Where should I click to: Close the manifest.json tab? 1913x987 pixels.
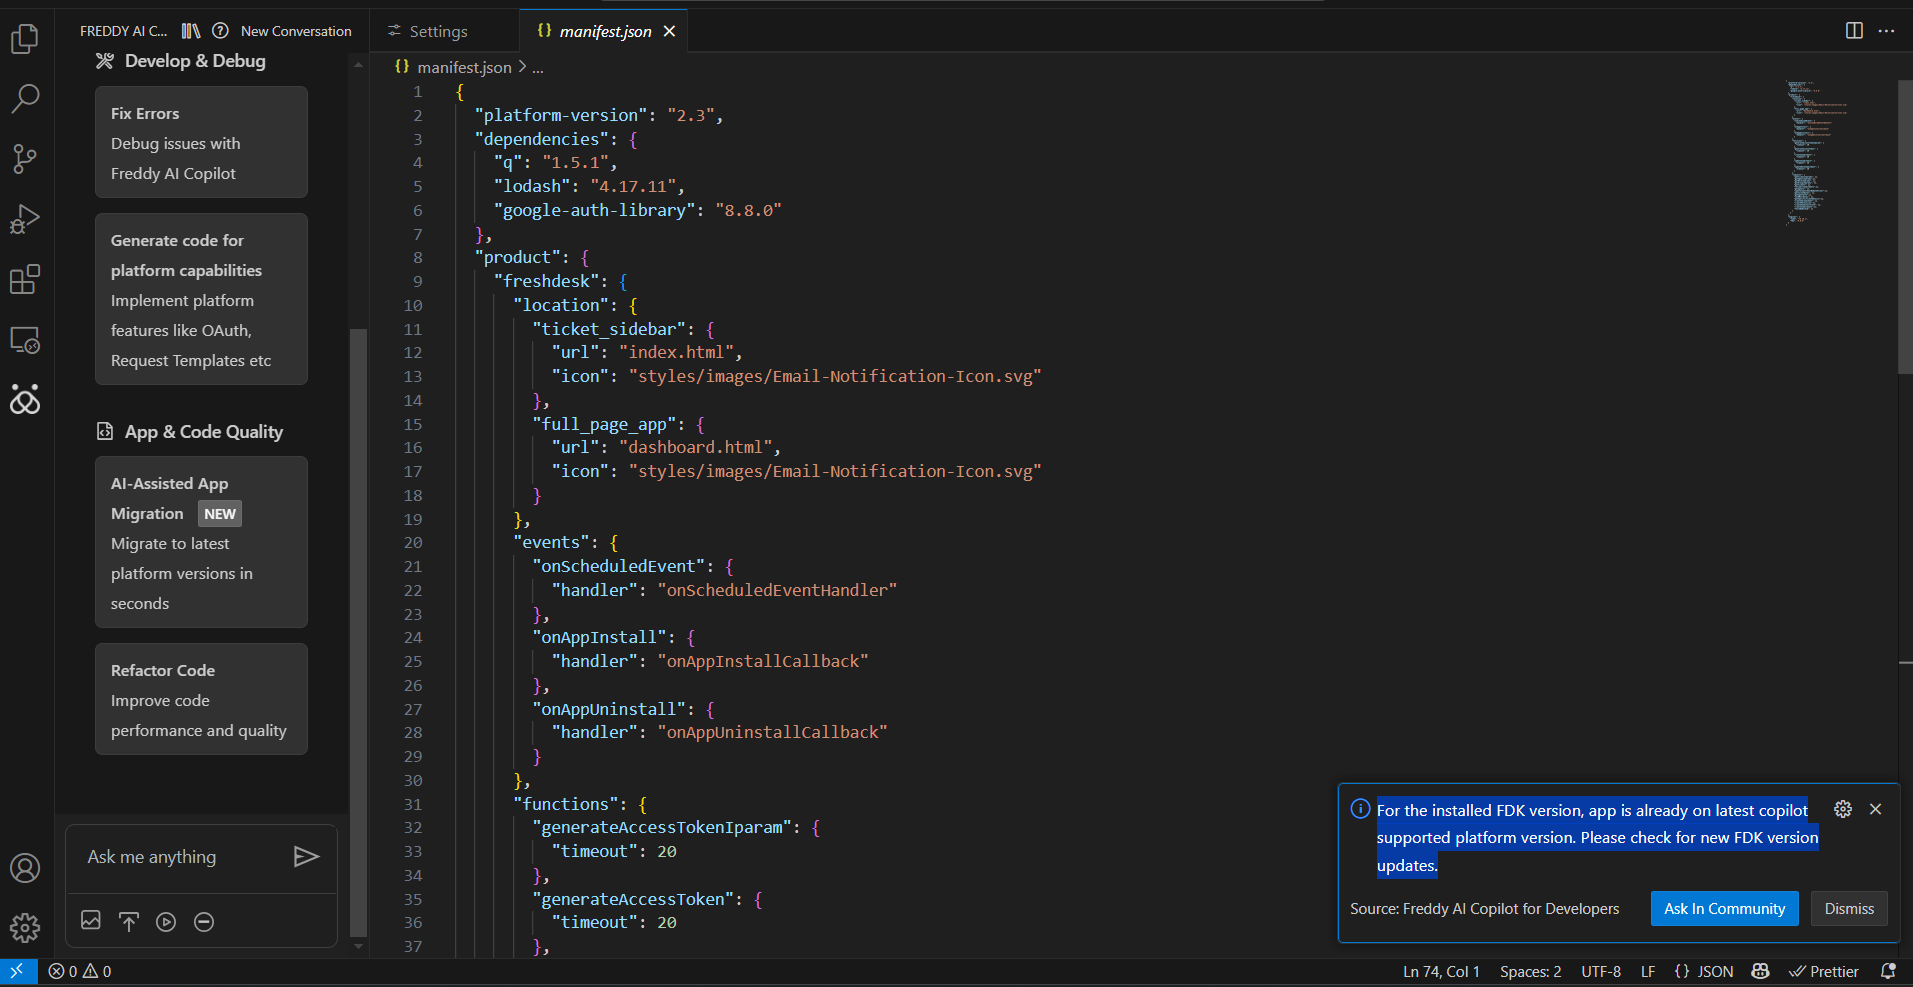tap(669, 31)
